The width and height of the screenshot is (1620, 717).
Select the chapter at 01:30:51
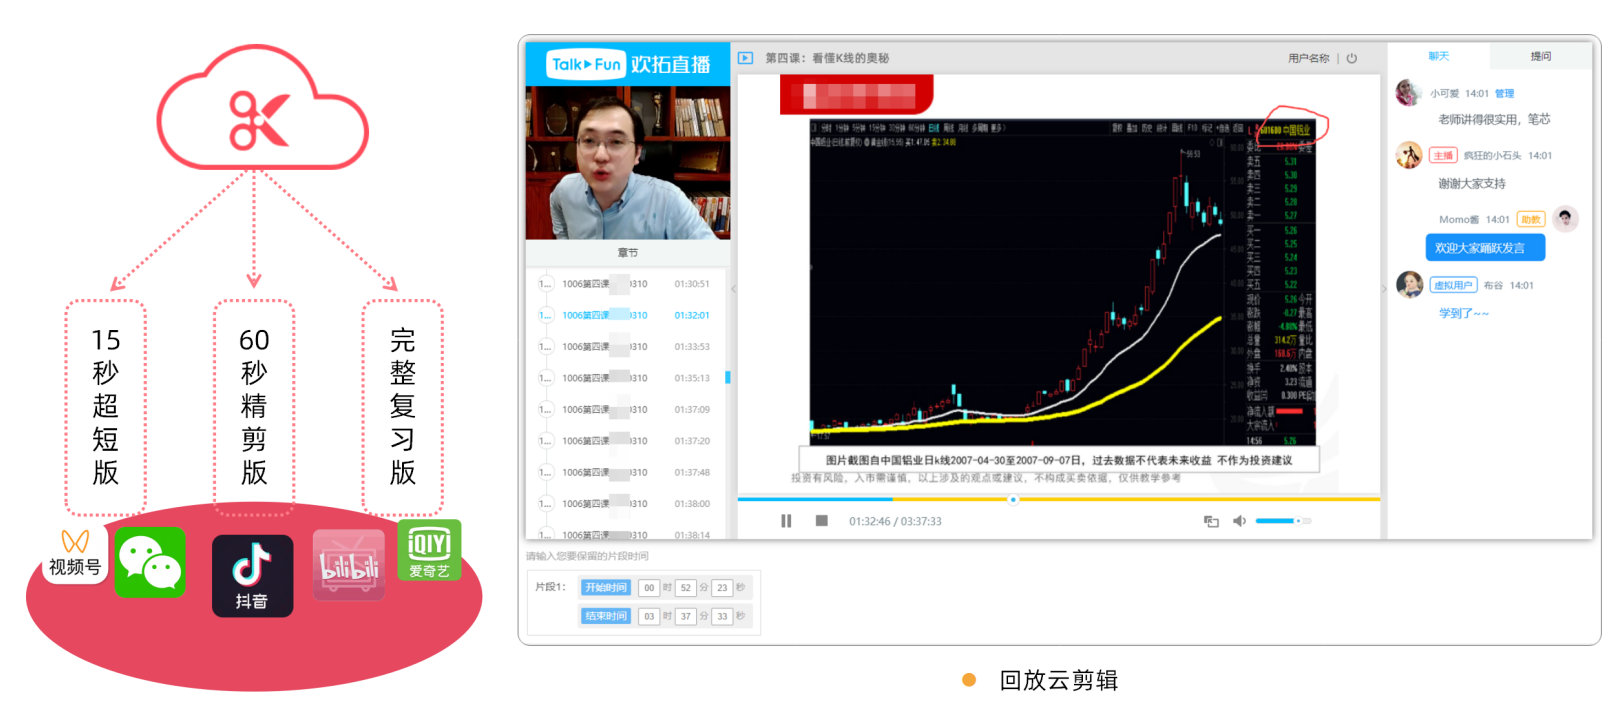pyautogui.click(x=627, y=284)
